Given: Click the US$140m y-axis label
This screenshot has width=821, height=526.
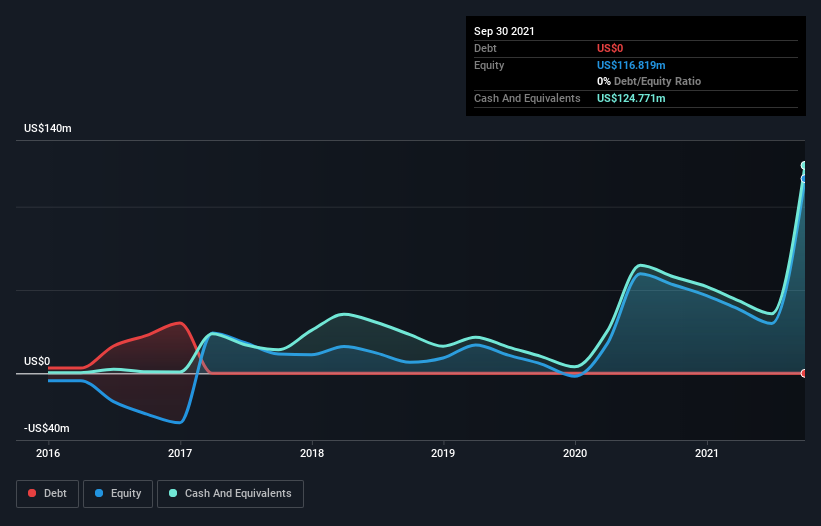Looking at the screenshot, I should coord(48,128).
